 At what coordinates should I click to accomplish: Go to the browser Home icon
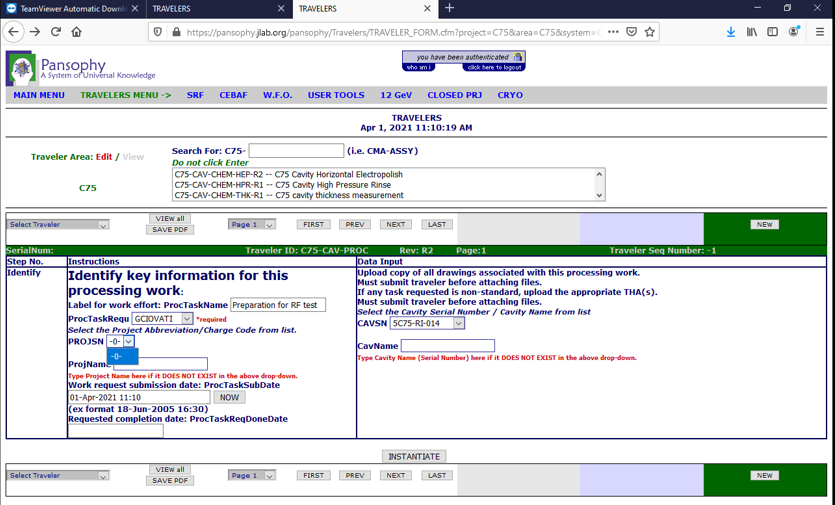[x=77, y=32]
